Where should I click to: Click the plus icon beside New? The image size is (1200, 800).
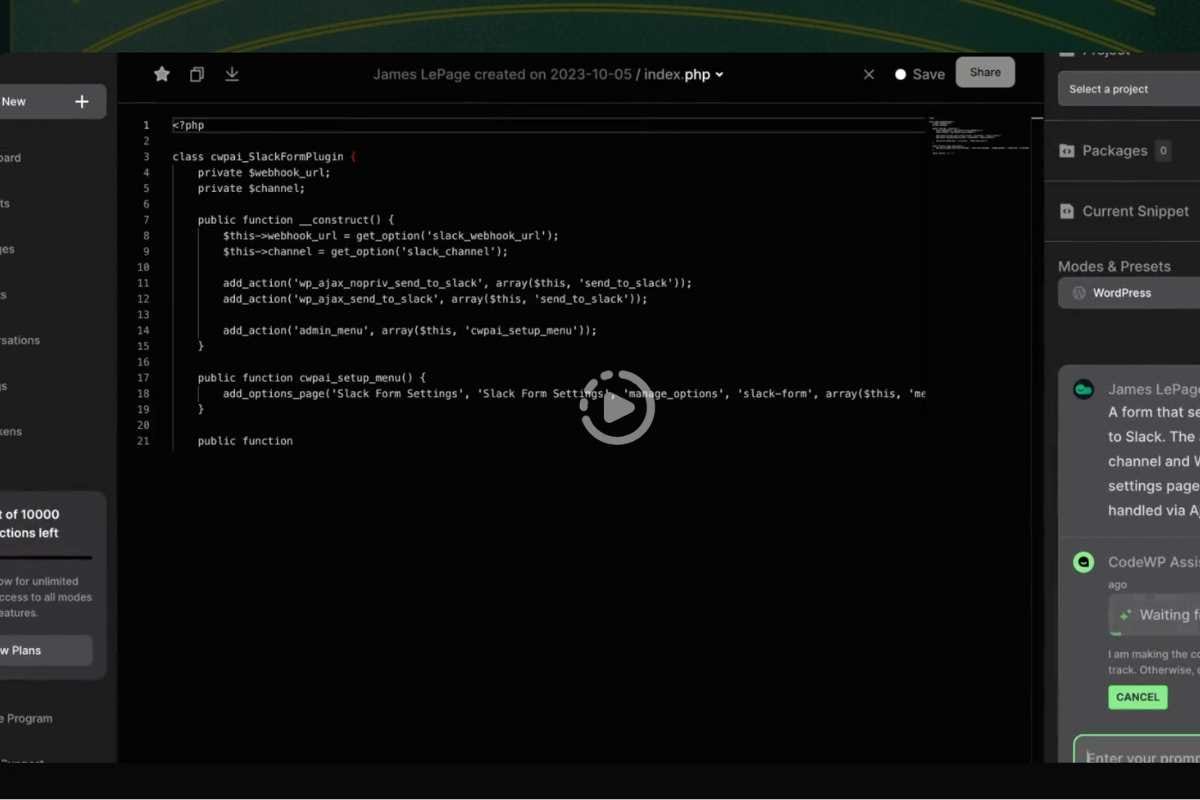click(82, 101)
